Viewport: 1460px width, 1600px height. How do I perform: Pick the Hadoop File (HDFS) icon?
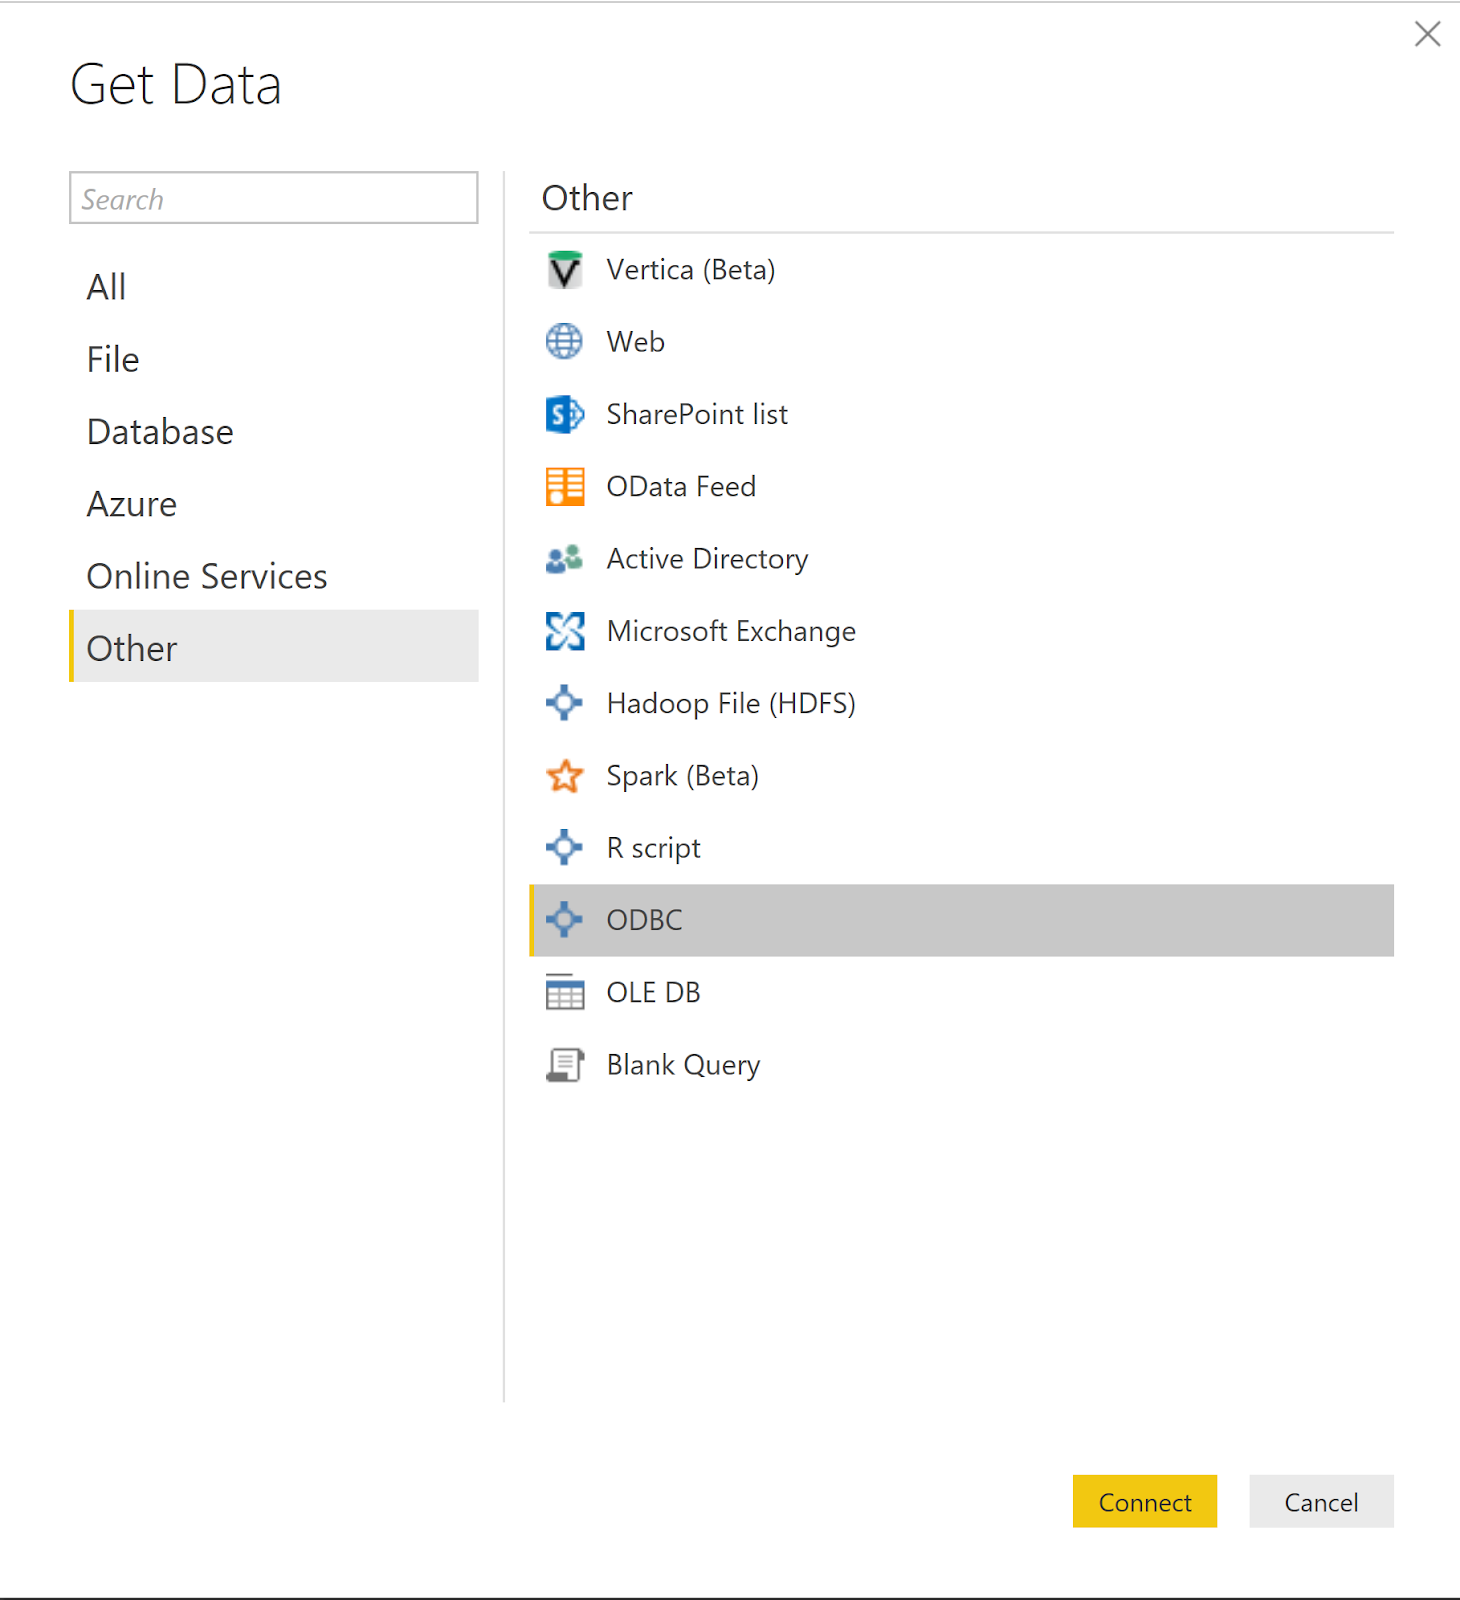click(565, 703)
